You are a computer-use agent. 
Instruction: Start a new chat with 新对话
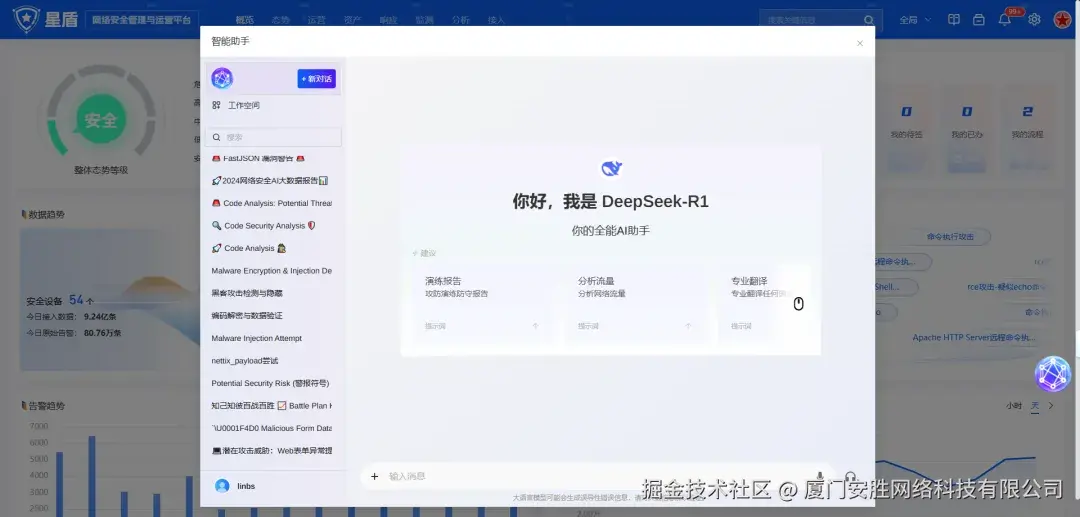click(x=316, y=78)
